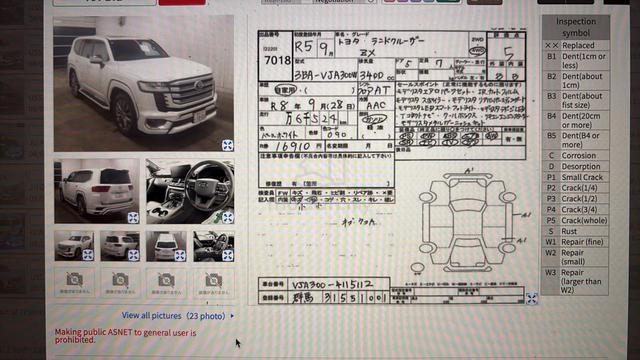
Task: Select the P4 'Crack(3/4)' legend row
Action: [x=576, y=209]
